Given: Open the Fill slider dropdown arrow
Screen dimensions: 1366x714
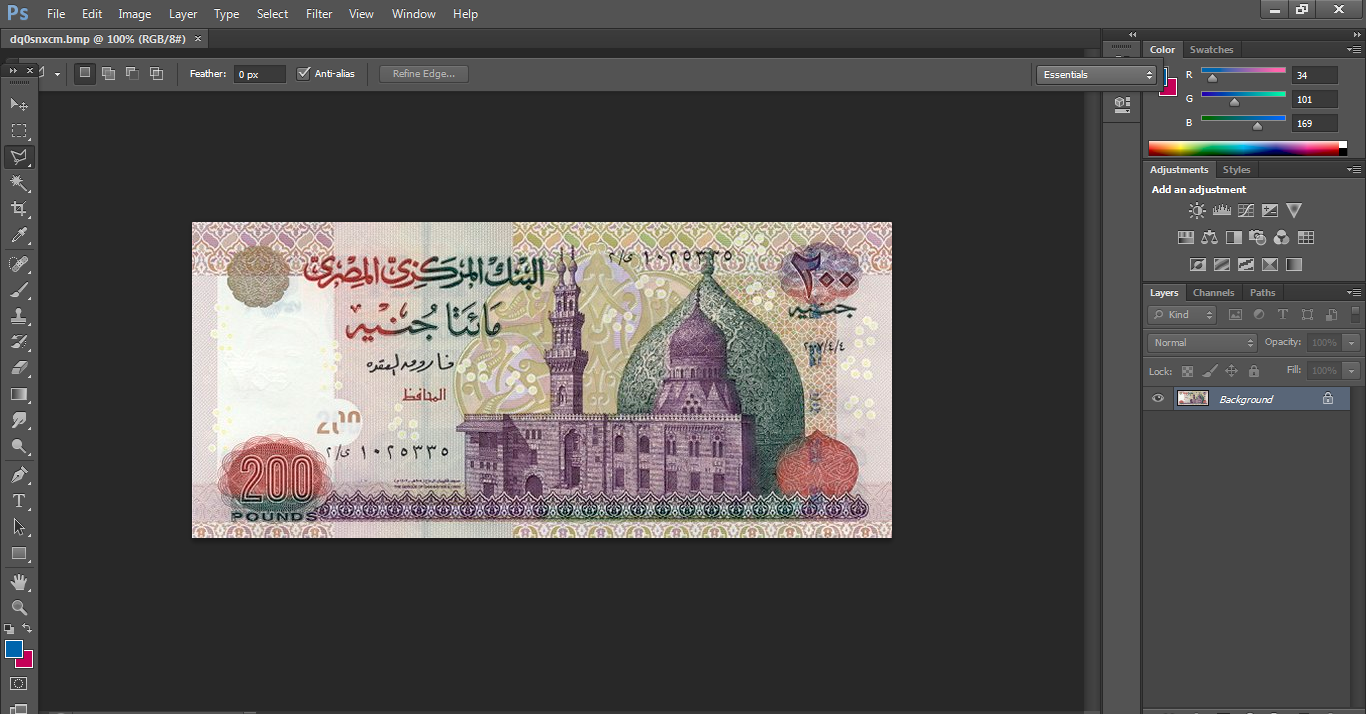Looking at the screenshot, I should click(x=1352, y=370).
